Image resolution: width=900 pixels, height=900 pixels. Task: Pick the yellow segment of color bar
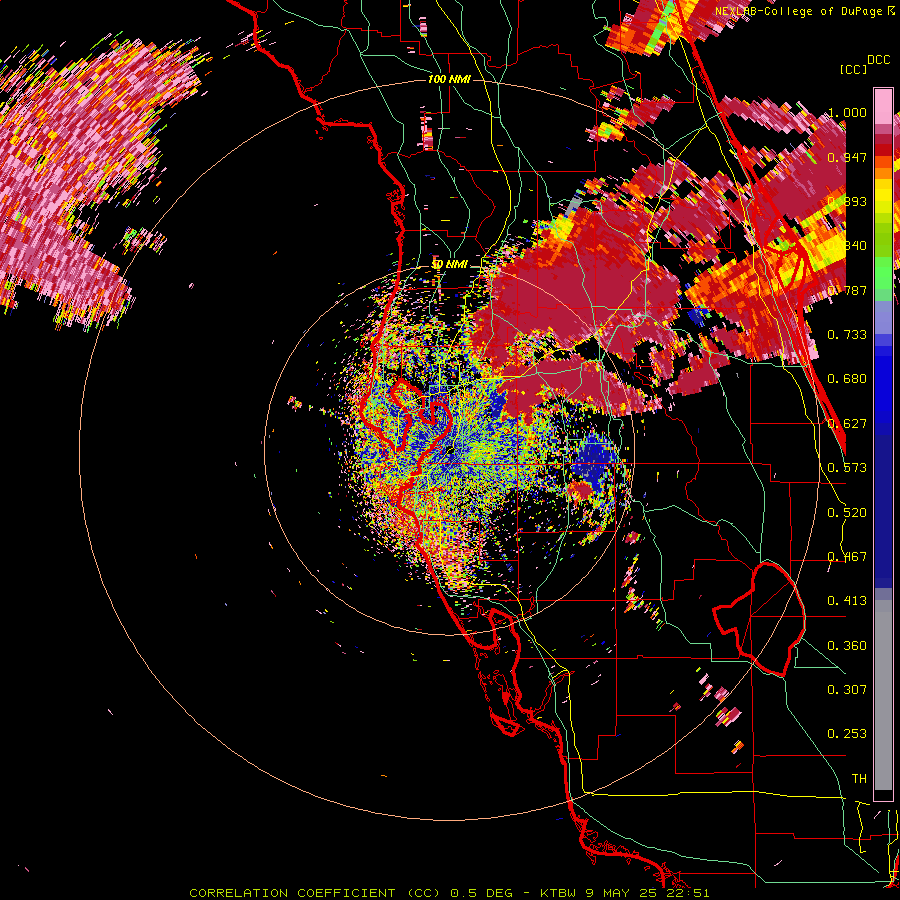pyautogui.click(x=883, y=195)
